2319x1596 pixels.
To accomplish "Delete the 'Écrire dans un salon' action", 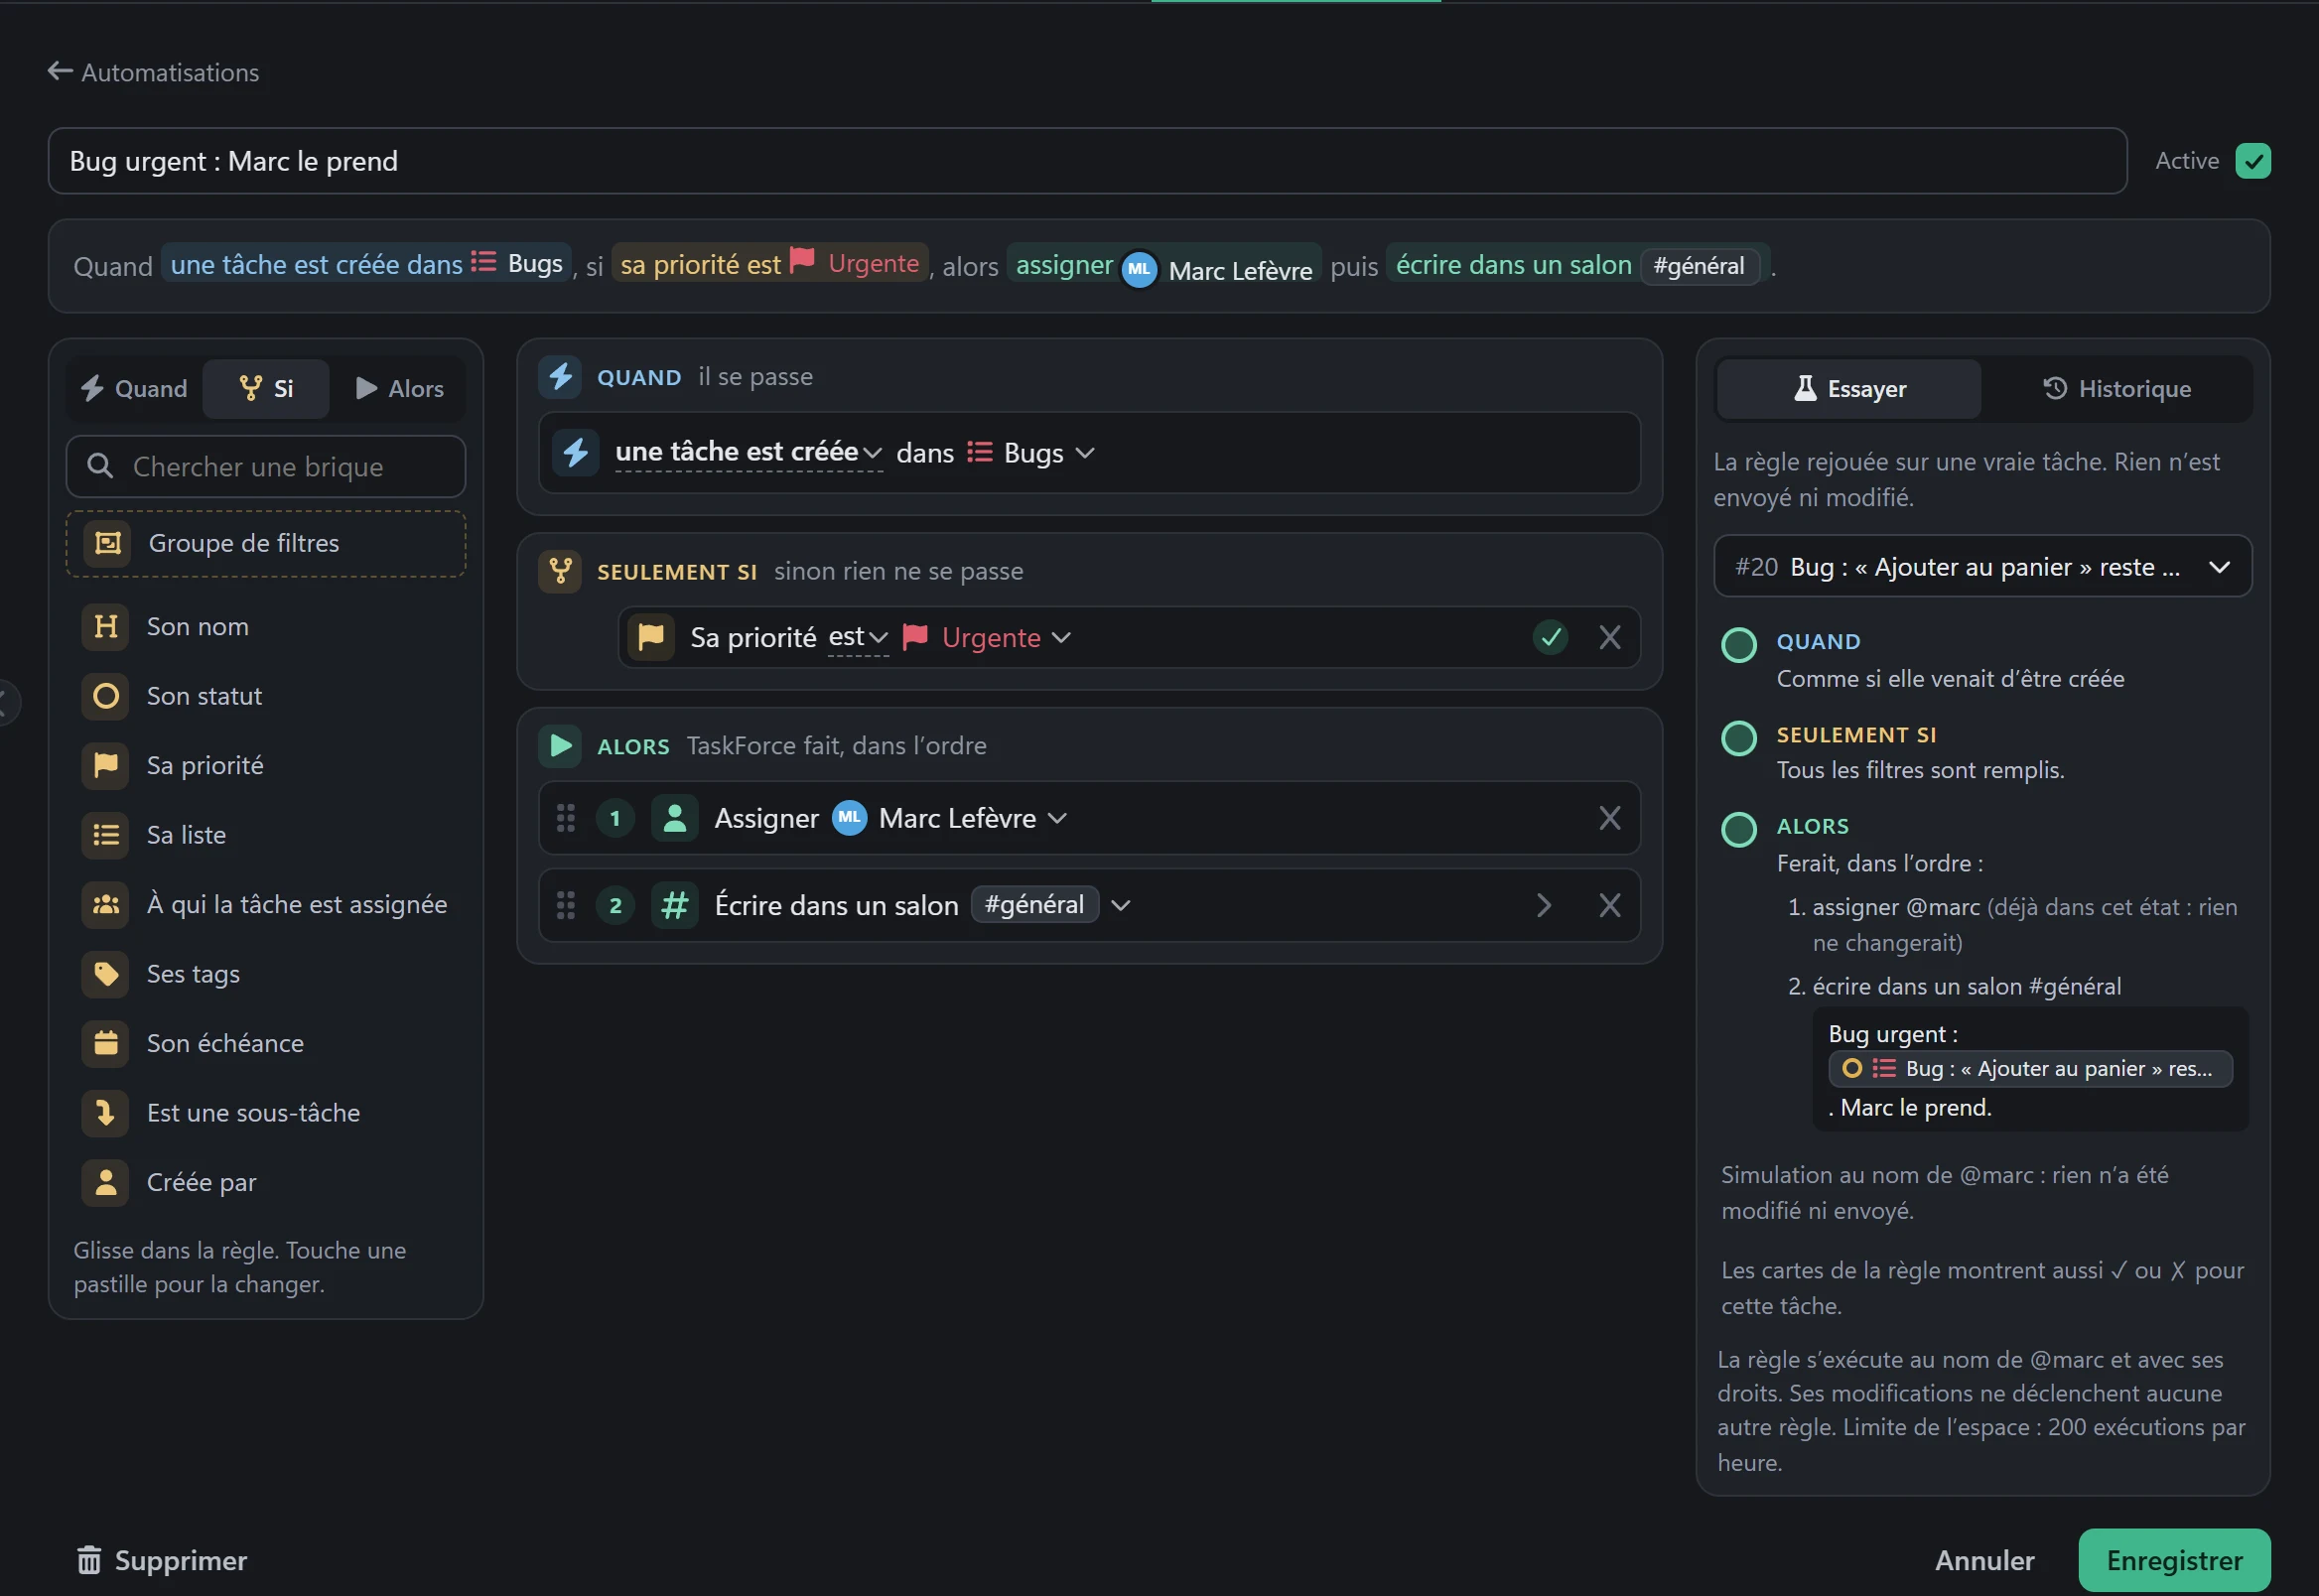I will click(1609, 906).
